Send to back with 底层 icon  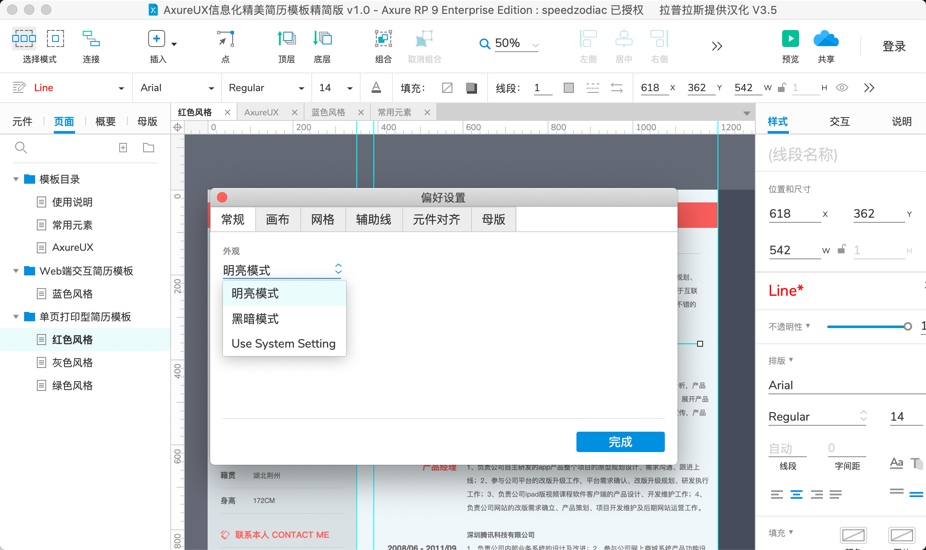(x=322, y=39)
